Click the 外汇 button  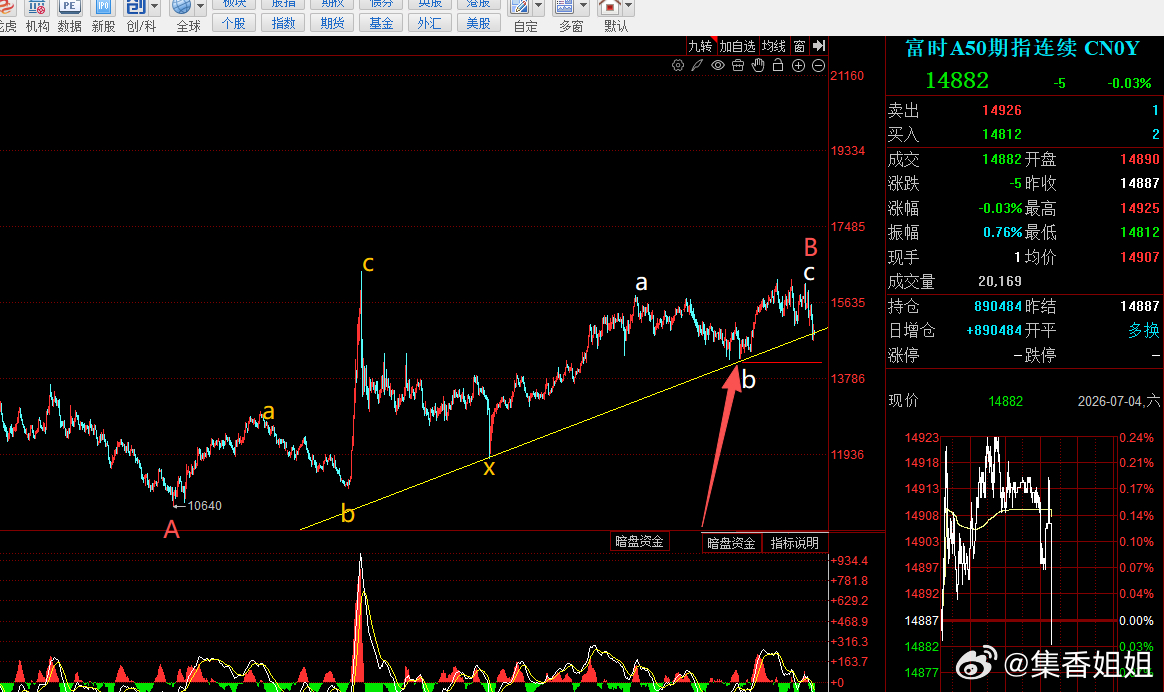pos(430,24)
